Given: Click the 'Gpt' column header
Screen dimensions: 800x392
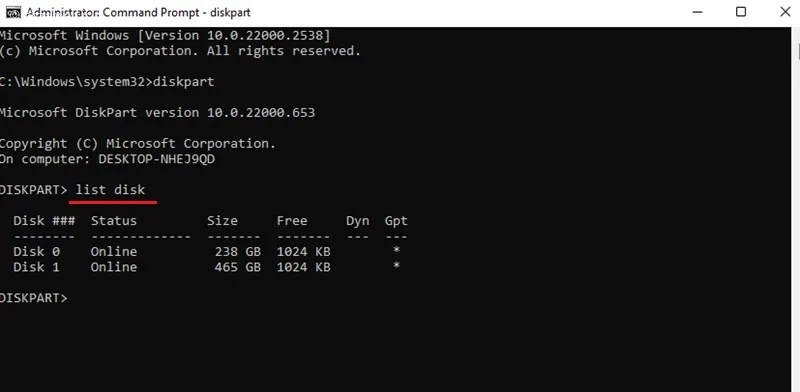Looking at the screenshot, I should point(396,221).
